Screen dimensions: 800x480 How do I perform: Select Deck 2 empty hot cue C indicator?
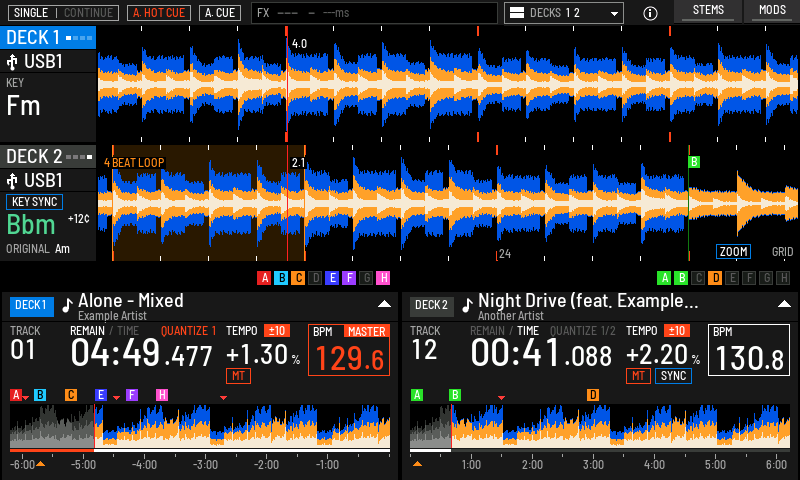click(698, 278)
